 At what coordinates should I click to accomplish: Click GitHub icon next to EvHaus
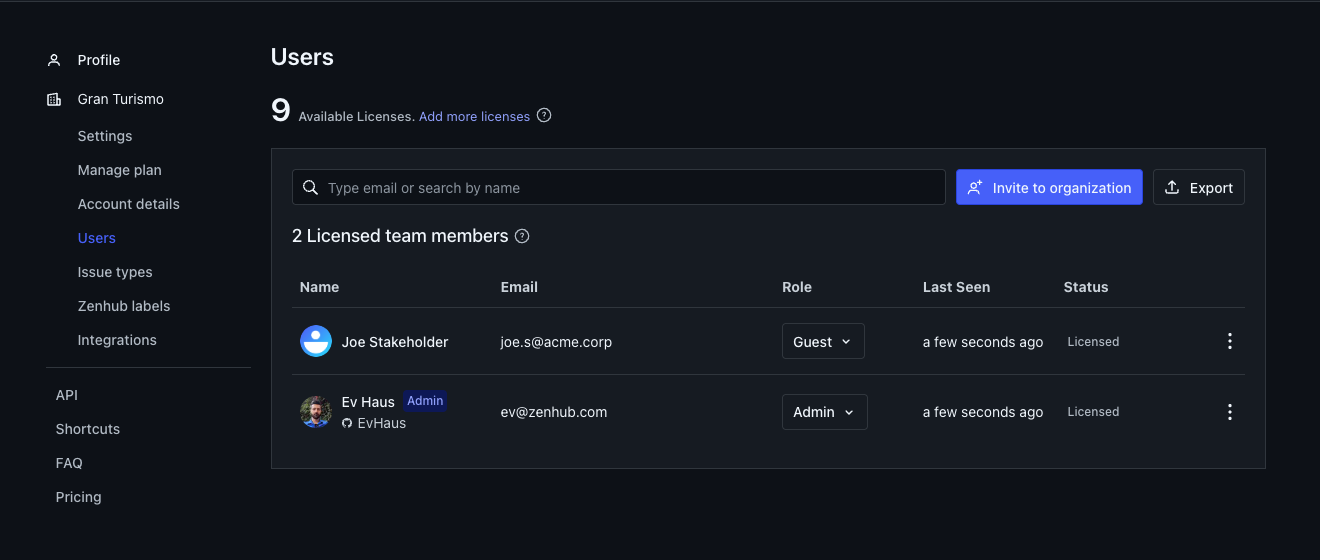[347, 423]
